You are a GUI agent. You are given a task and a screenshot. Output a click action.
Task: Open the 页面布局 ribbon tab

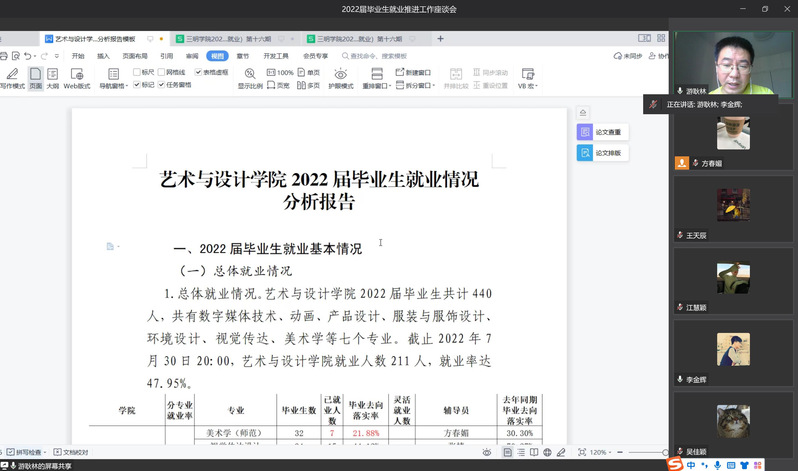pyautogui.click(x=135, y=56)
